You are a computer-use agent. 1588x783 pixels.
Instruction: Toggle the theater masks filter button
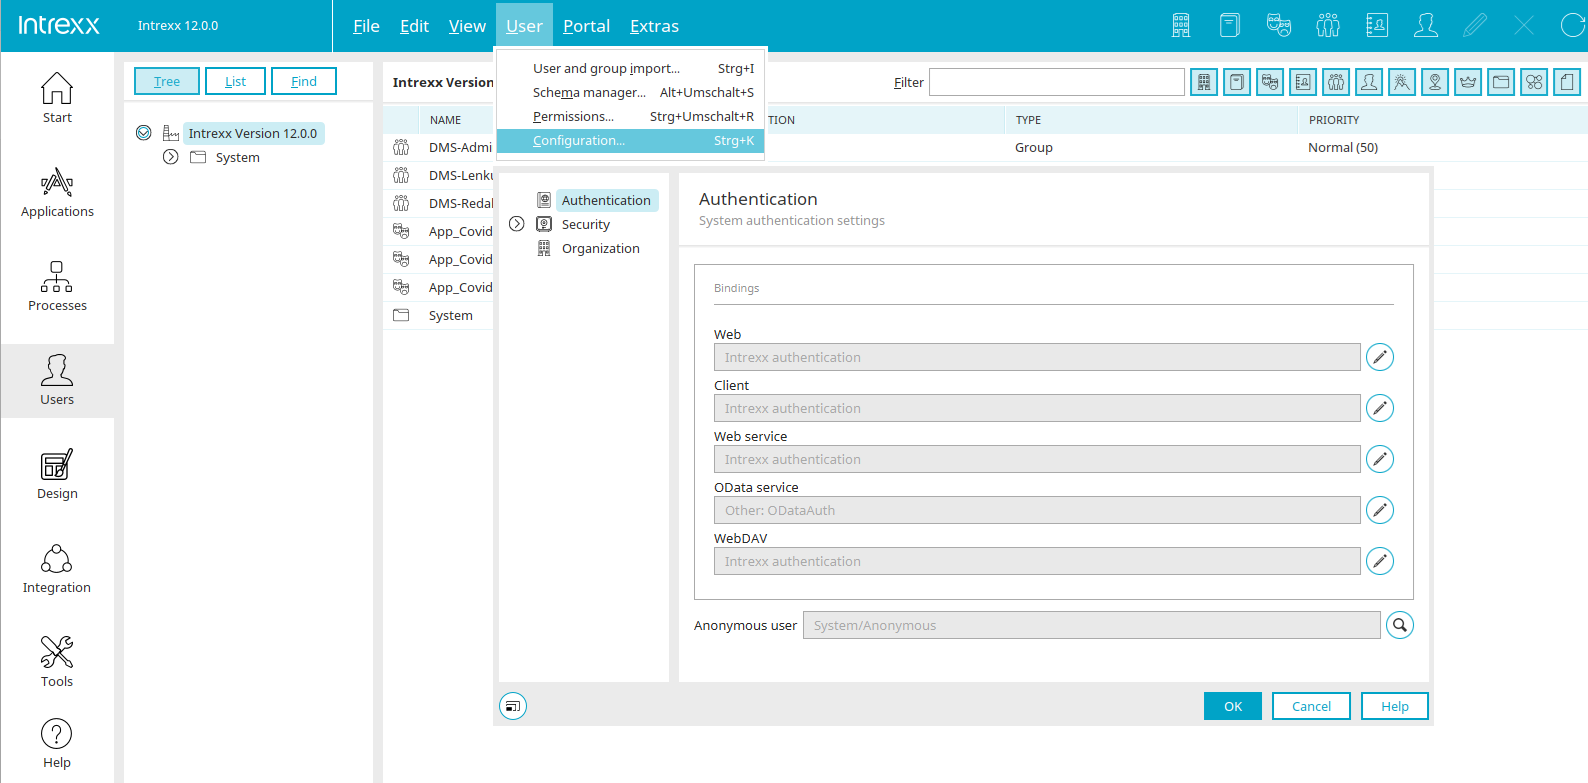pos(1270,82)
